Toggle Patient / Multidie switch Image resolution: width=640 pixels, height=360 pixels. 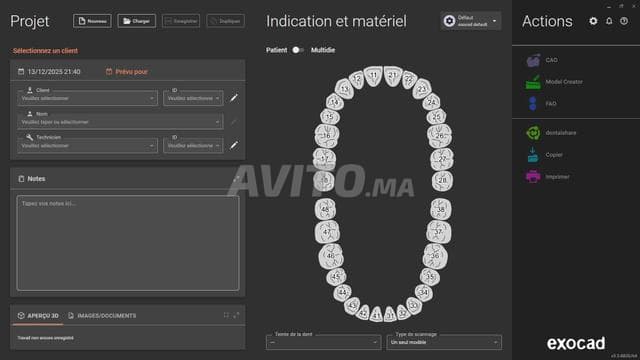tap(298, 50)
